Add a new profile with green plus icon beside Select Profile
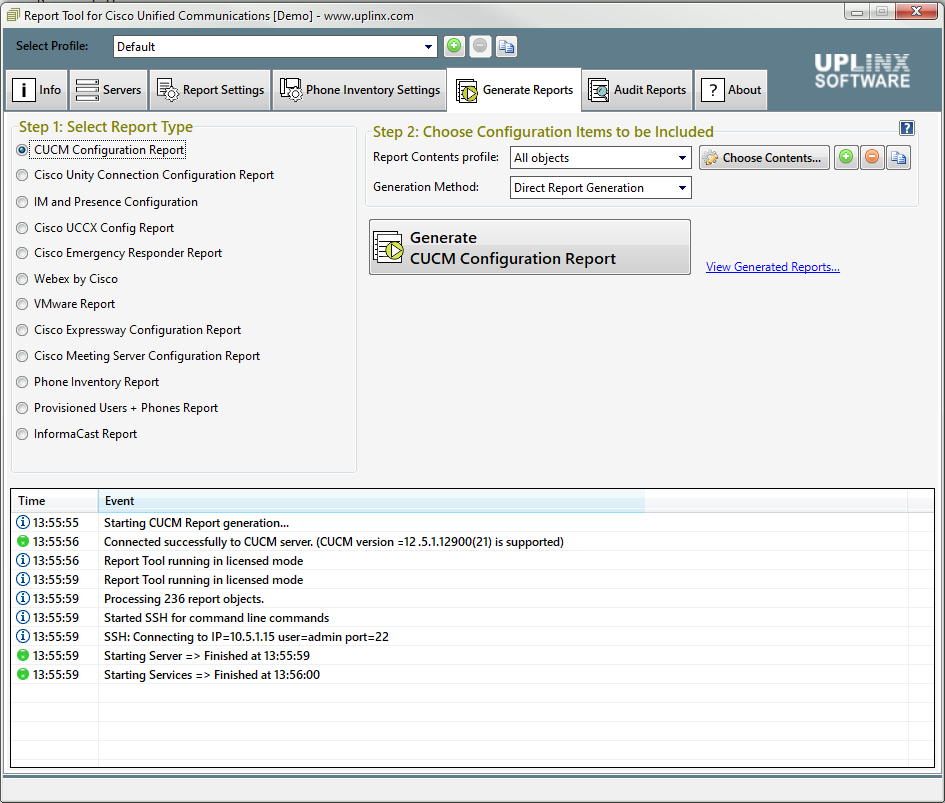This screenshot has height=803, width=945. [x=454, y=46]
